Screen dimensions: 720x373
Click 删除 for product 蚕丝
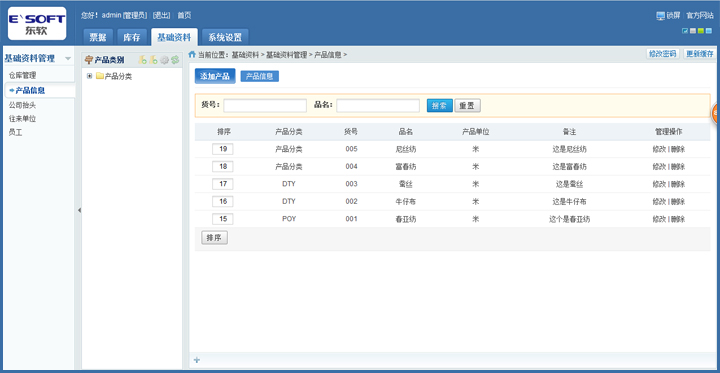click(678, 184)
